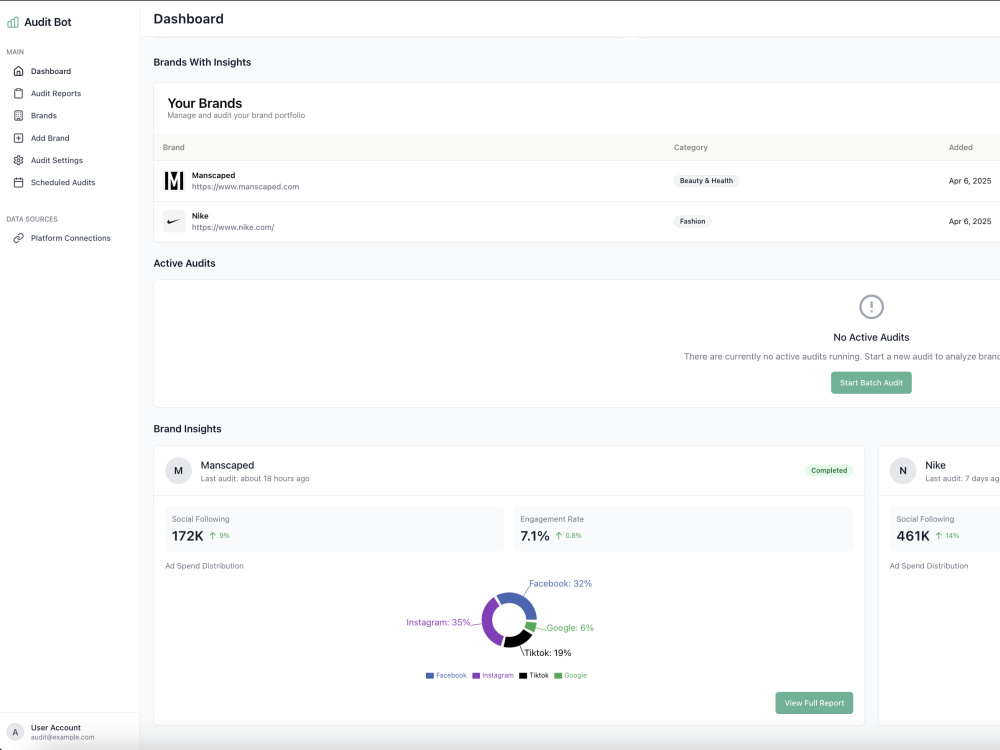Click Nike's Apr 6, 2025 date

tap(970, 221)
